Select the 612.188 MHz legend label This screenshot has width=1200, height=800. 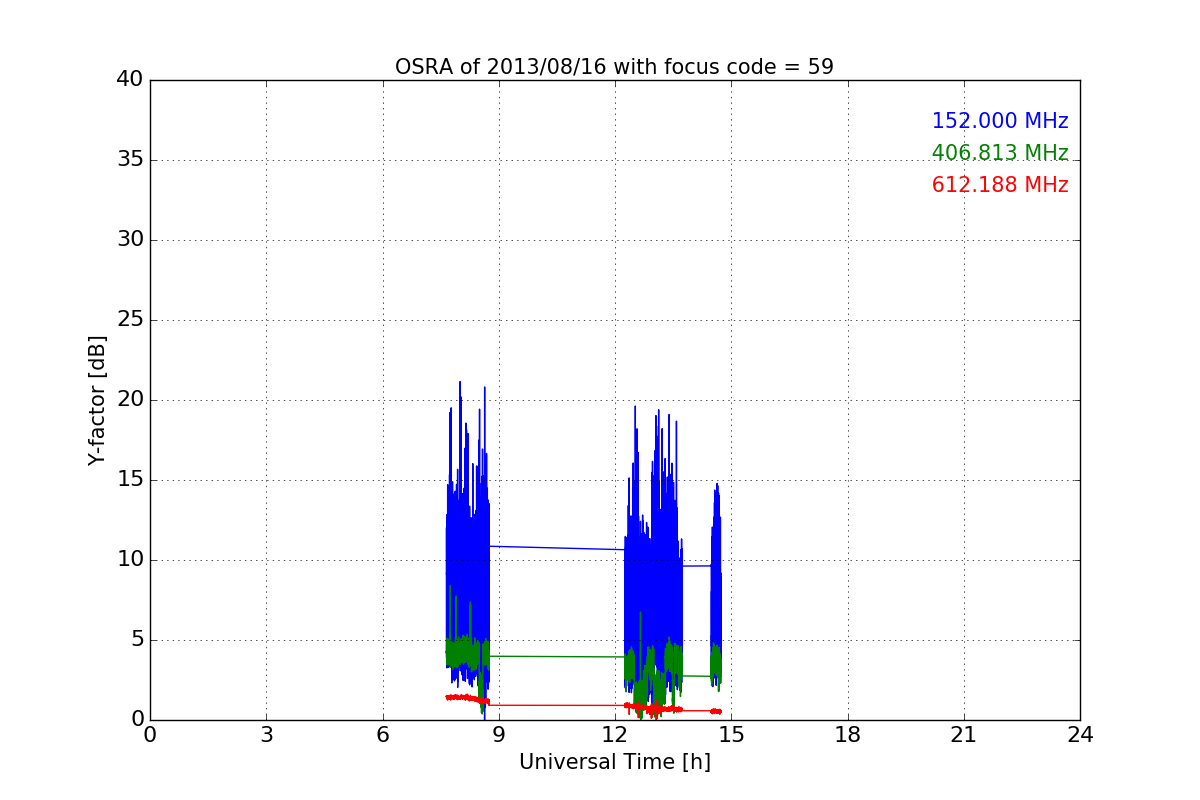pyautogui.click(x=1000, y=185)
